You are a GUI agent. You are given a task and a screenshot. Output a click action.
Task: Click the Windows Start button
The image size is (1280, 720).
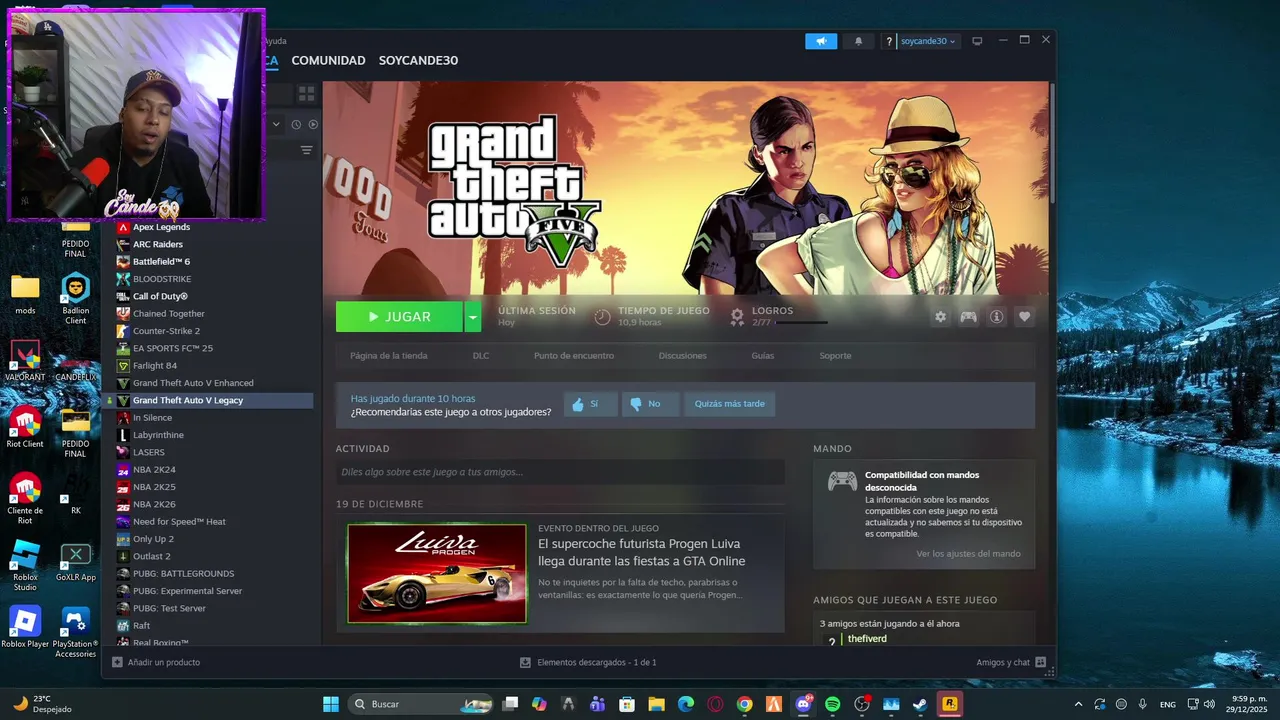[330, 704]
